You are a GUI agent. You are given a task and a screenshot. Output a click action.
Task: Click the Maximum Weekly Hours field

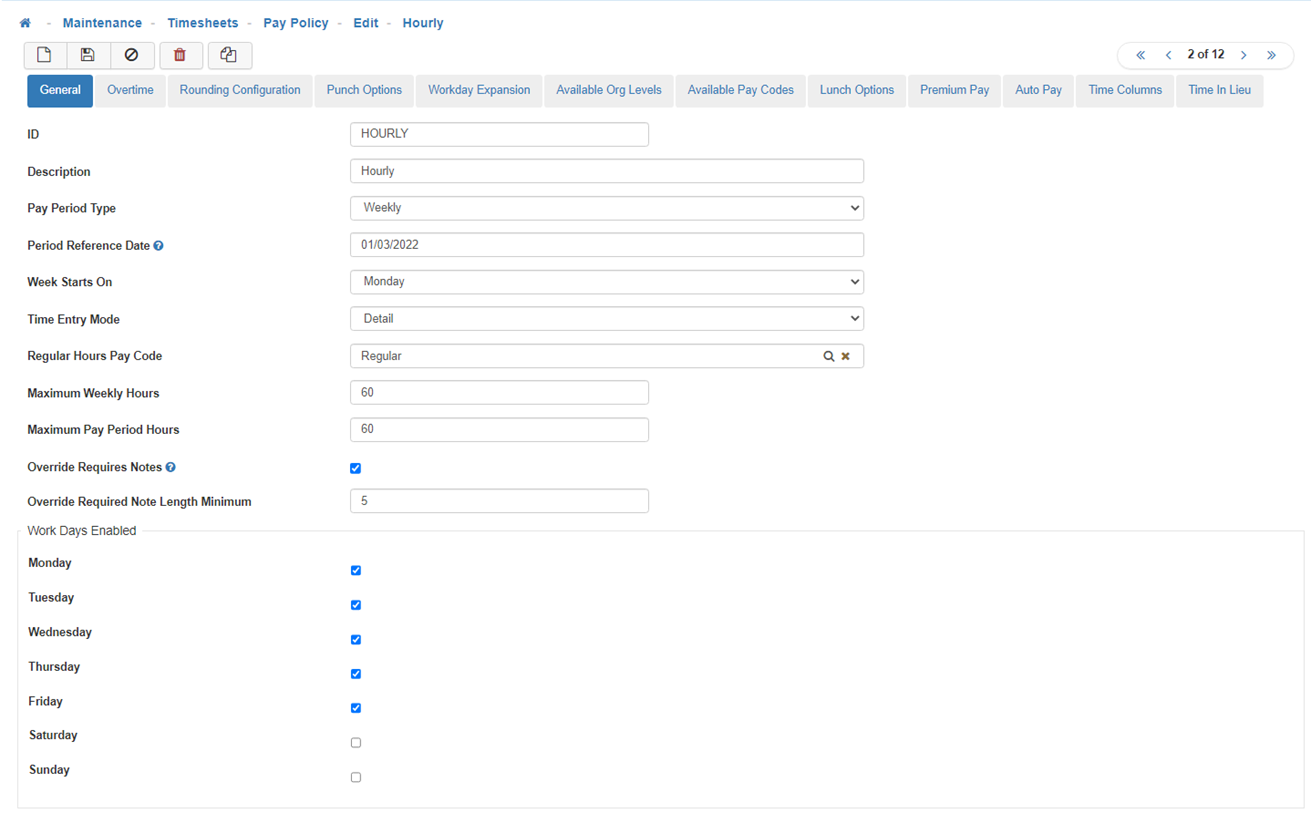click(499, 393)
